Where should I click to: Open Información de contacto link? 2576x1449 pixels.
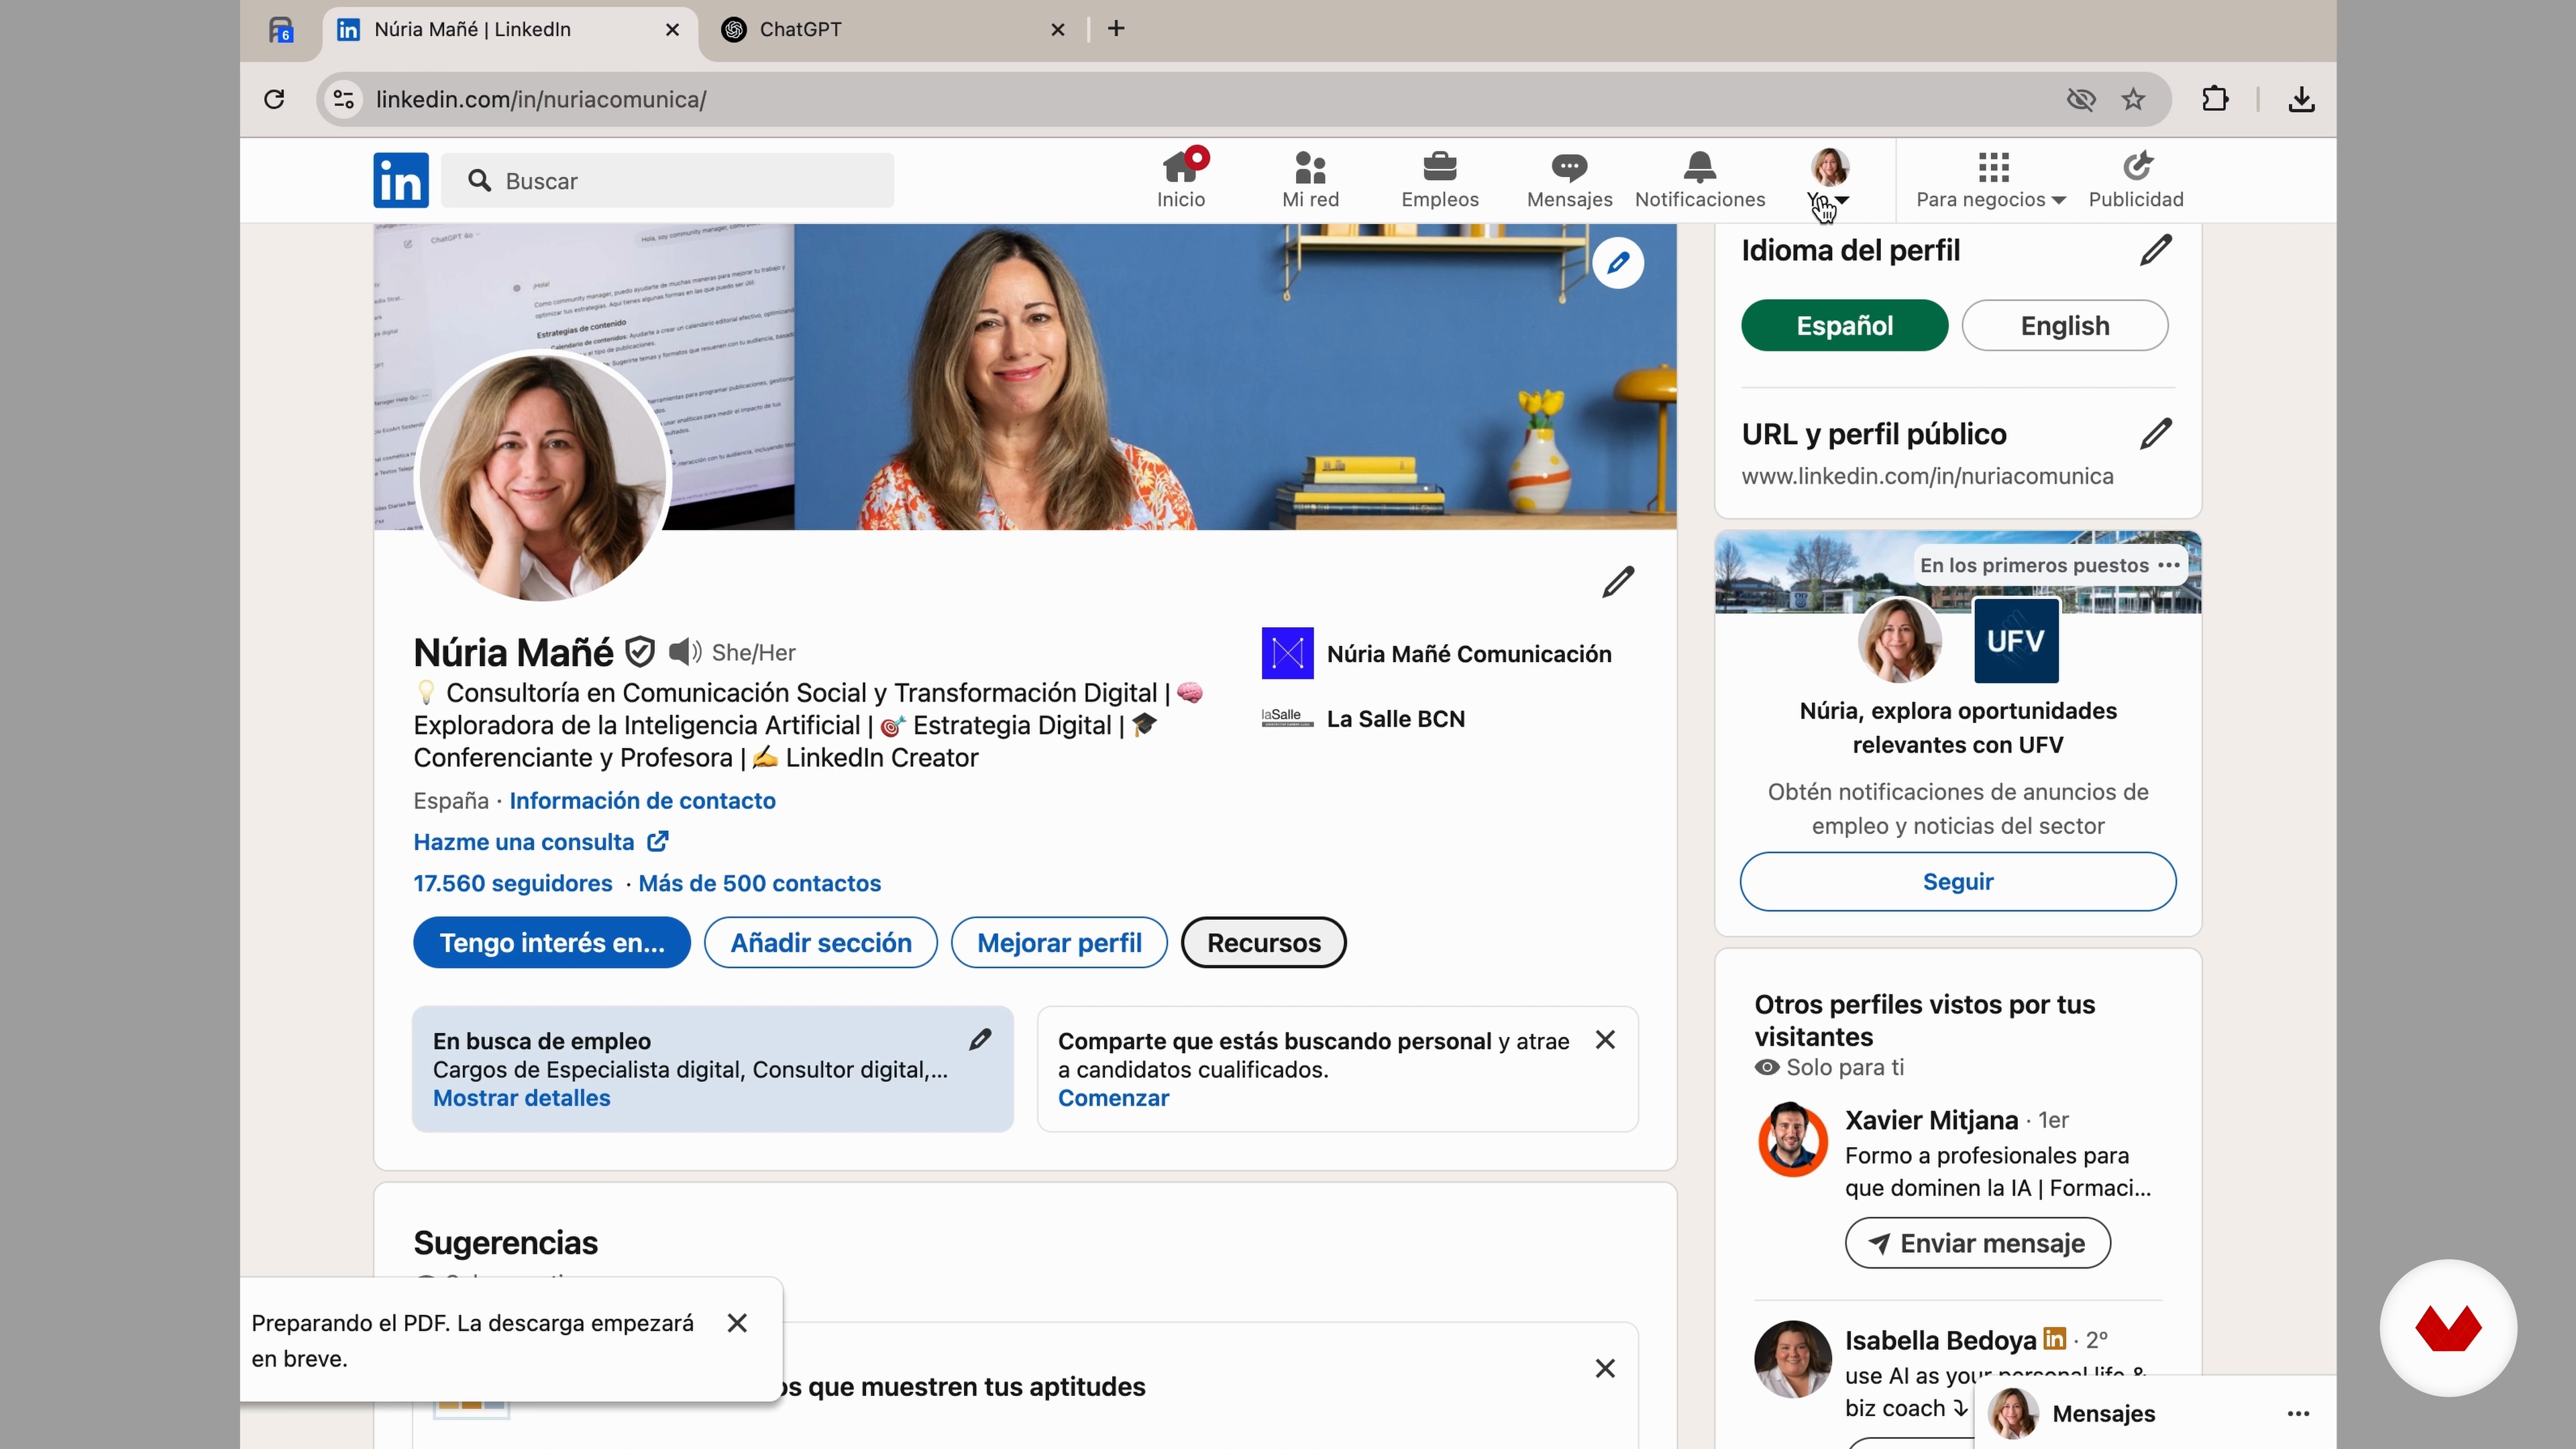(x=642, y=800)
